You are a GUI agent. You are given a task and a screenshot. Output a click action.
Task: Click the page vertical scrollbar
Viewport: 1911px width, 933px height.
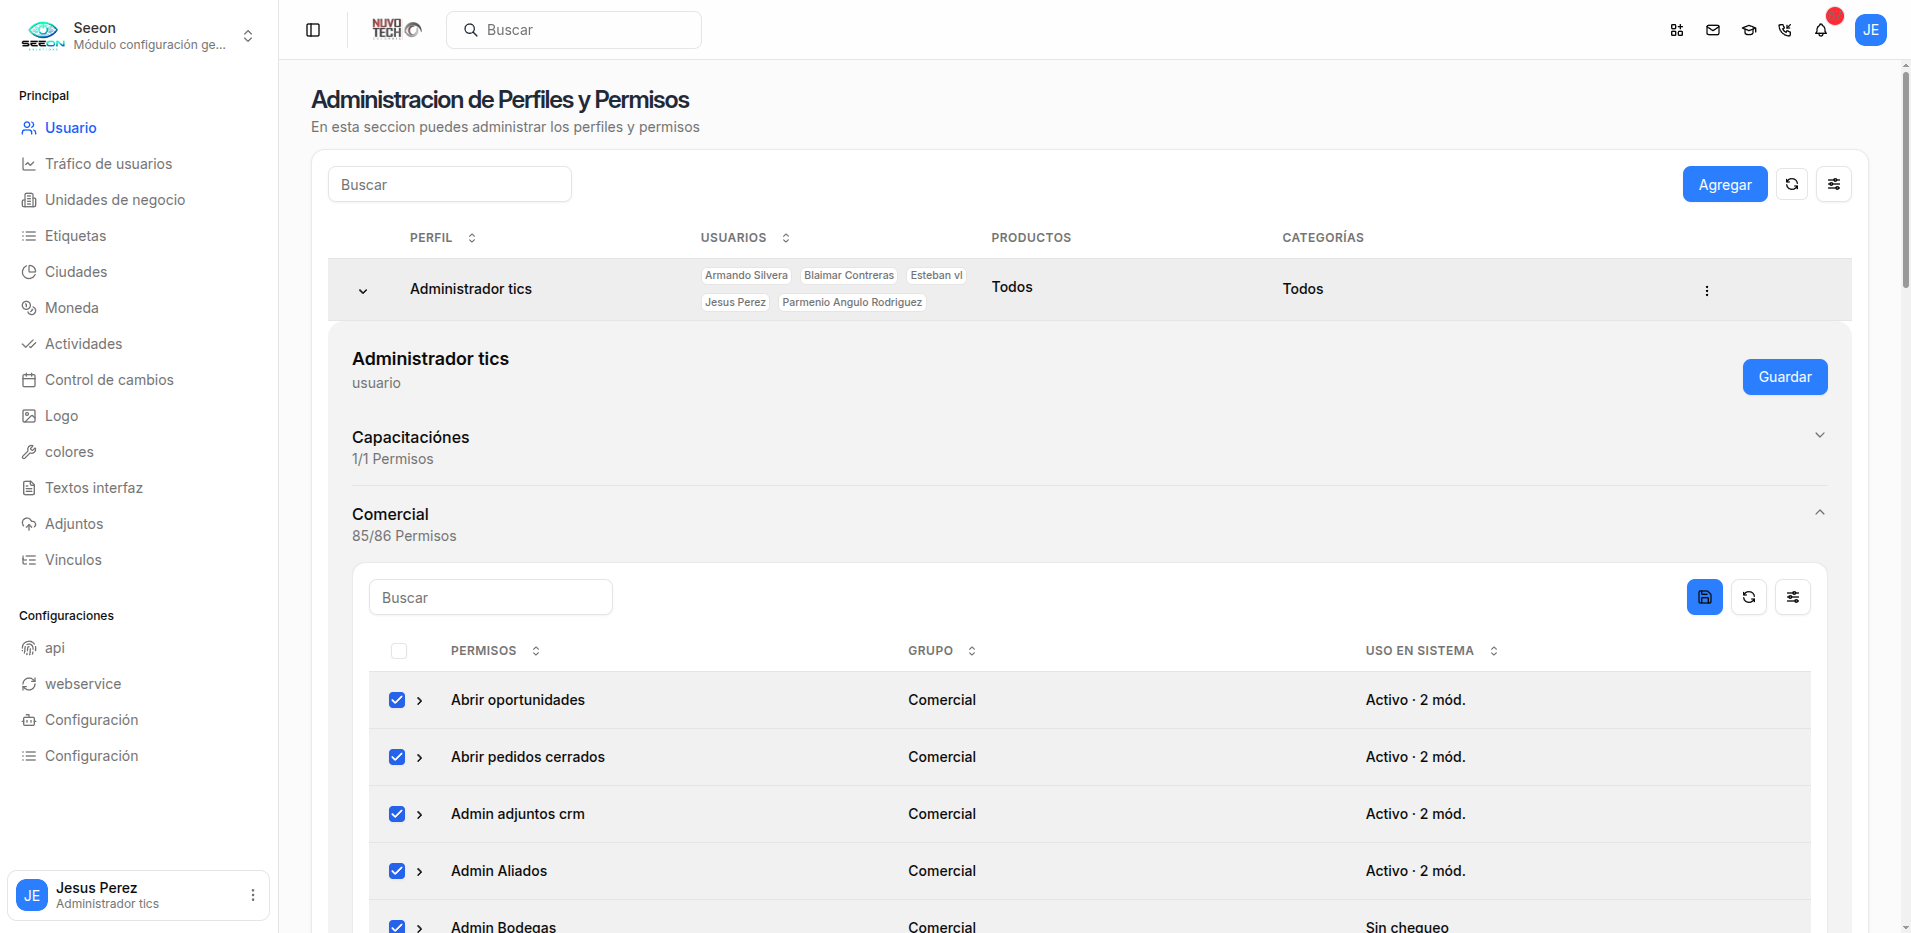click(x=1905, y=180)
